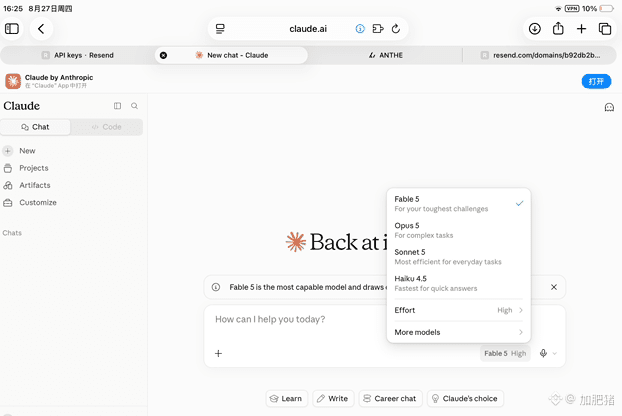Reload the claude.ai page

click(395, 29)
